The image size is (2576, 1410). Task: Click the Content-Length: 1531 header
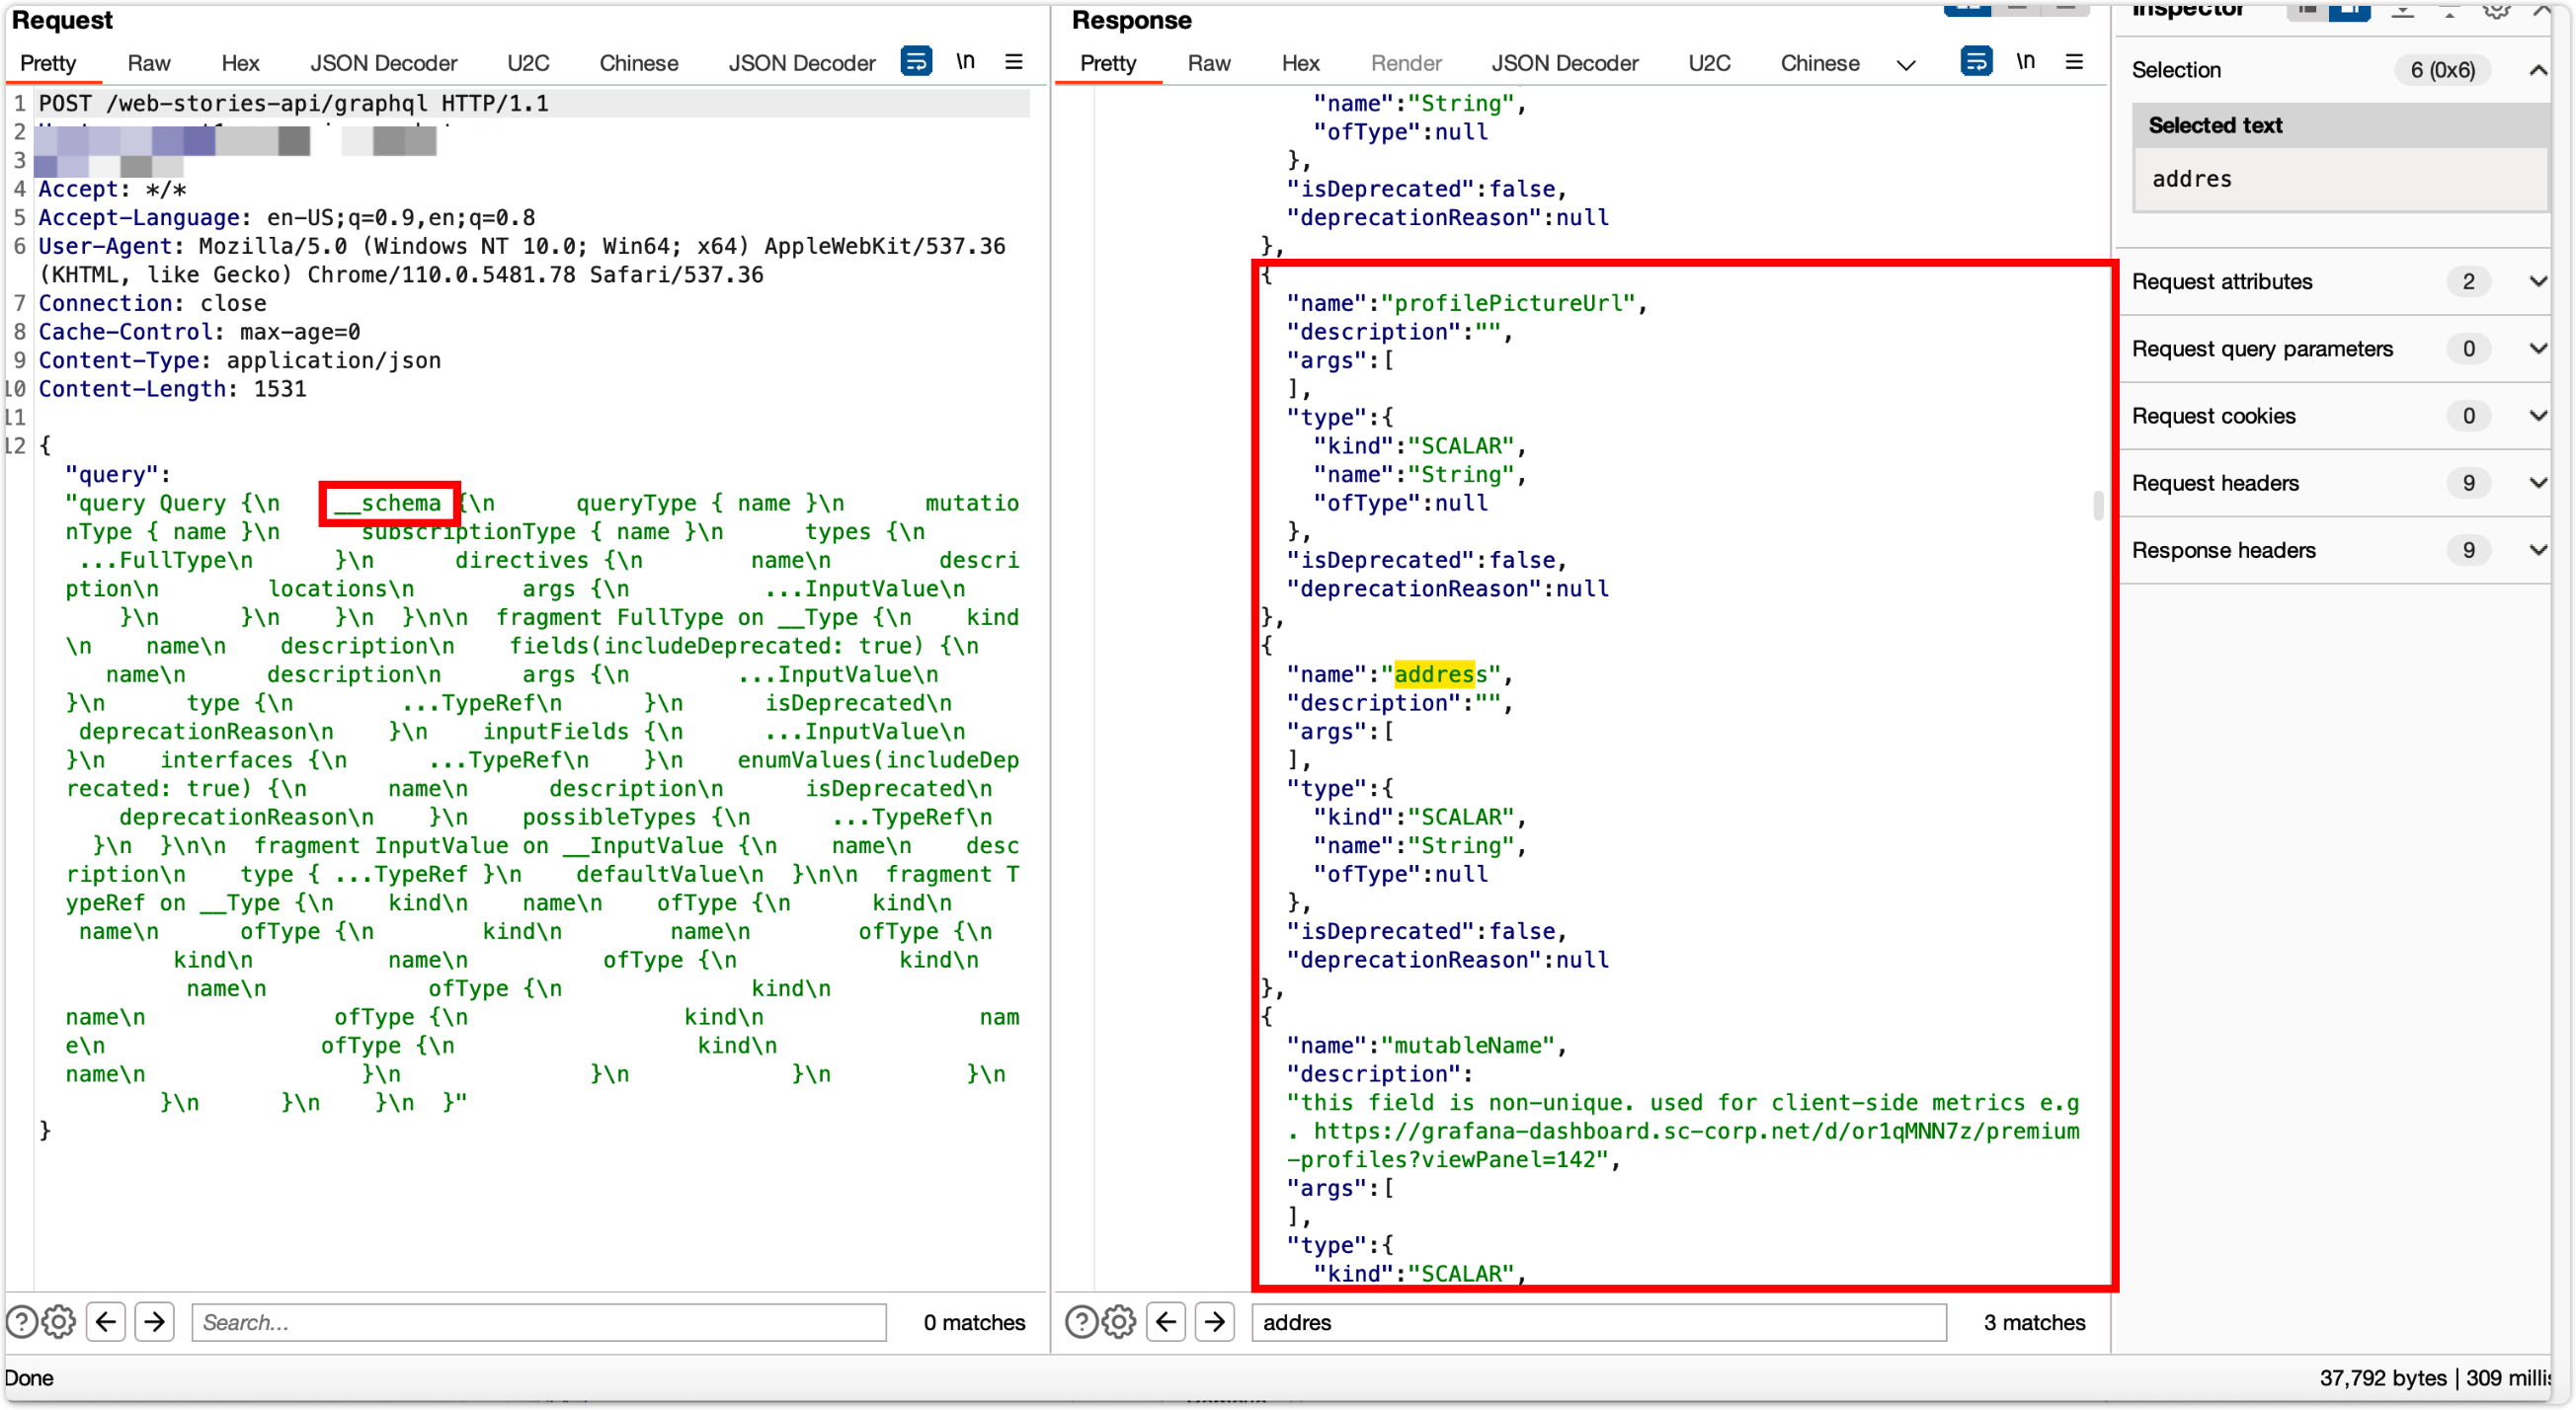pos(172,389)
